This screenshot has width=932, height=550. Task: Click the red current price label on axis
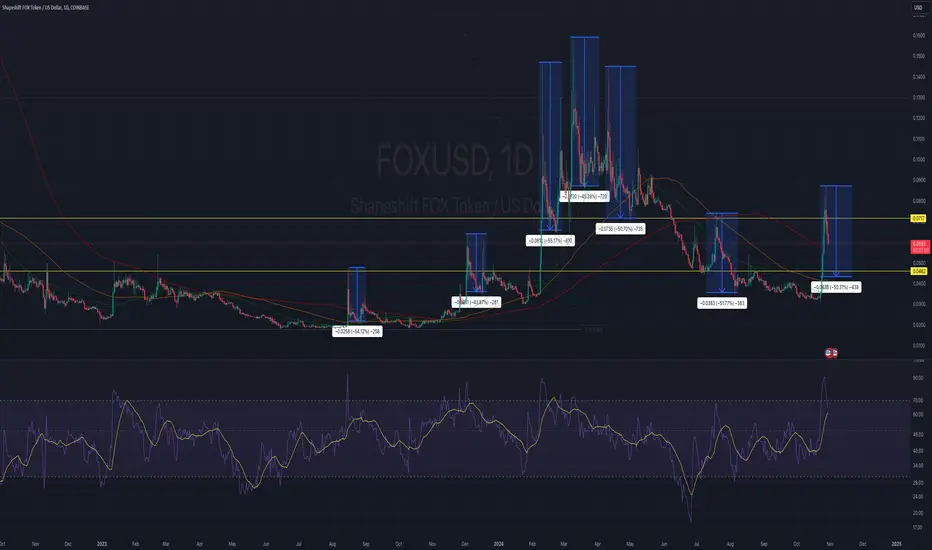pyautogui.click(x=920, y=247)
